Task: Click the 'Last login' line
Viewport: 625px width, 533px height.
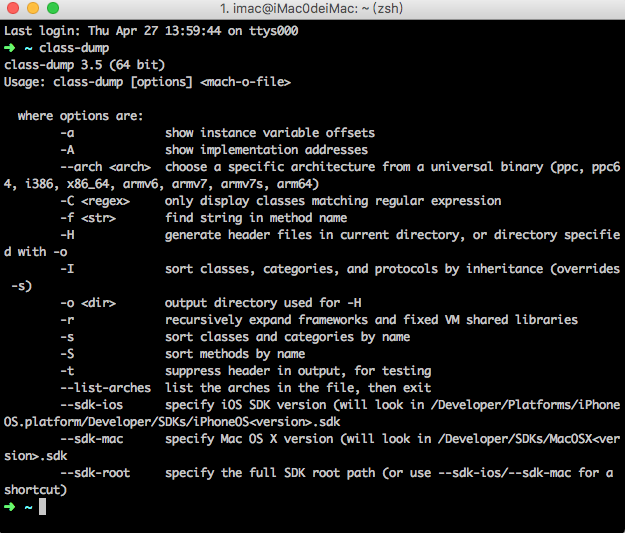Action: 151,31
